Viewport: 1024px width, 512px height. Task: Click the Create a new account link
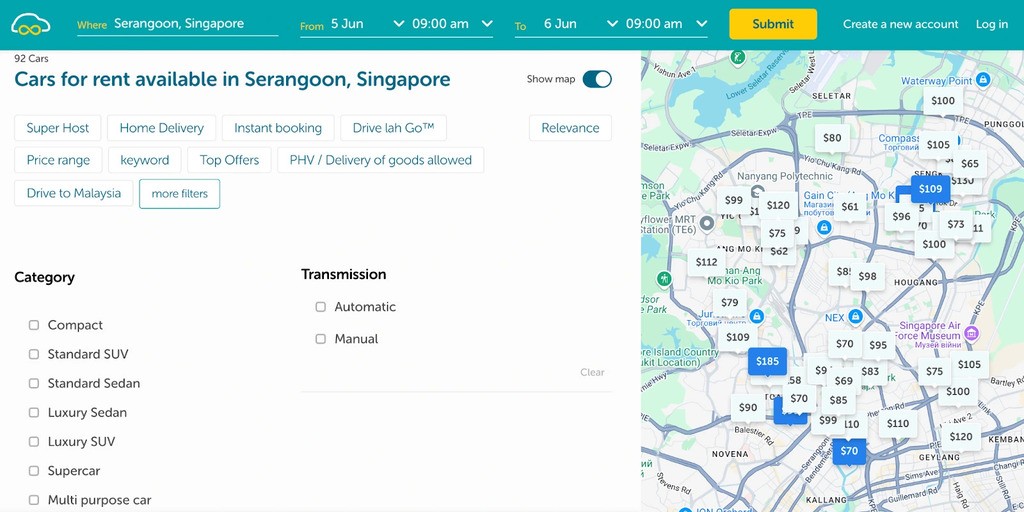point(900,24)
